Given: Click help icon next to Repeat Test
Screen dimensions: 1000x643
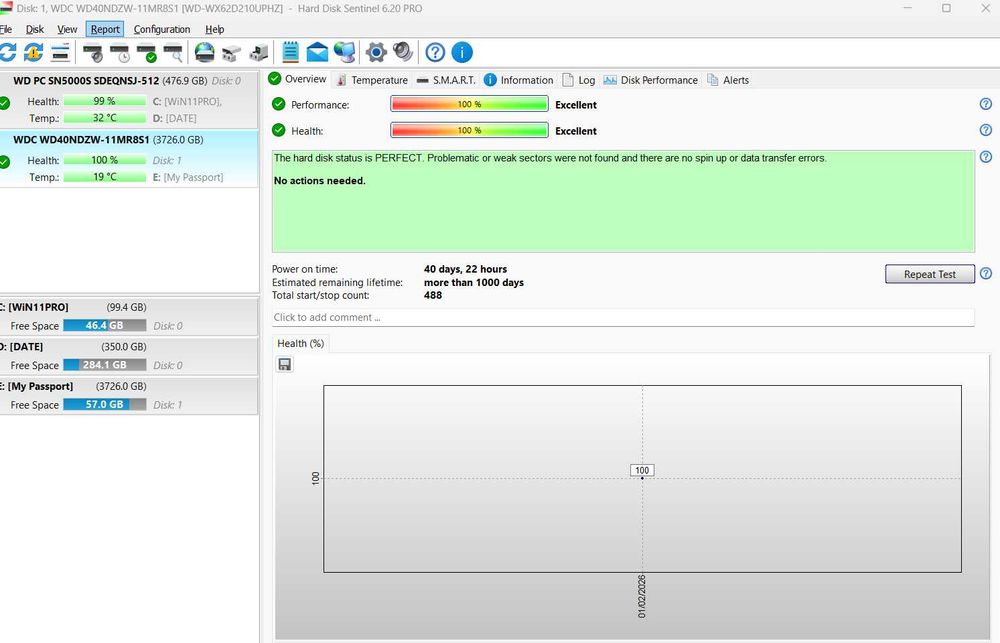Looking at the screenshot, I should pos(986,274).
